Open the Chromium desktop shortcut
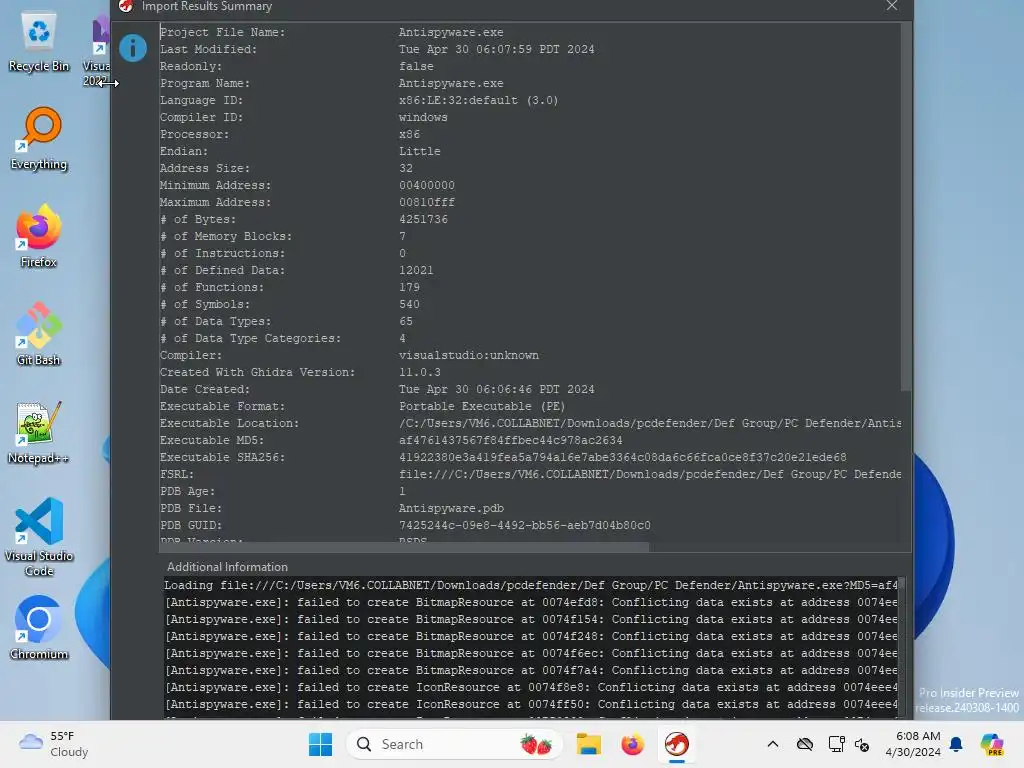1024x768 pixels. 39,628
